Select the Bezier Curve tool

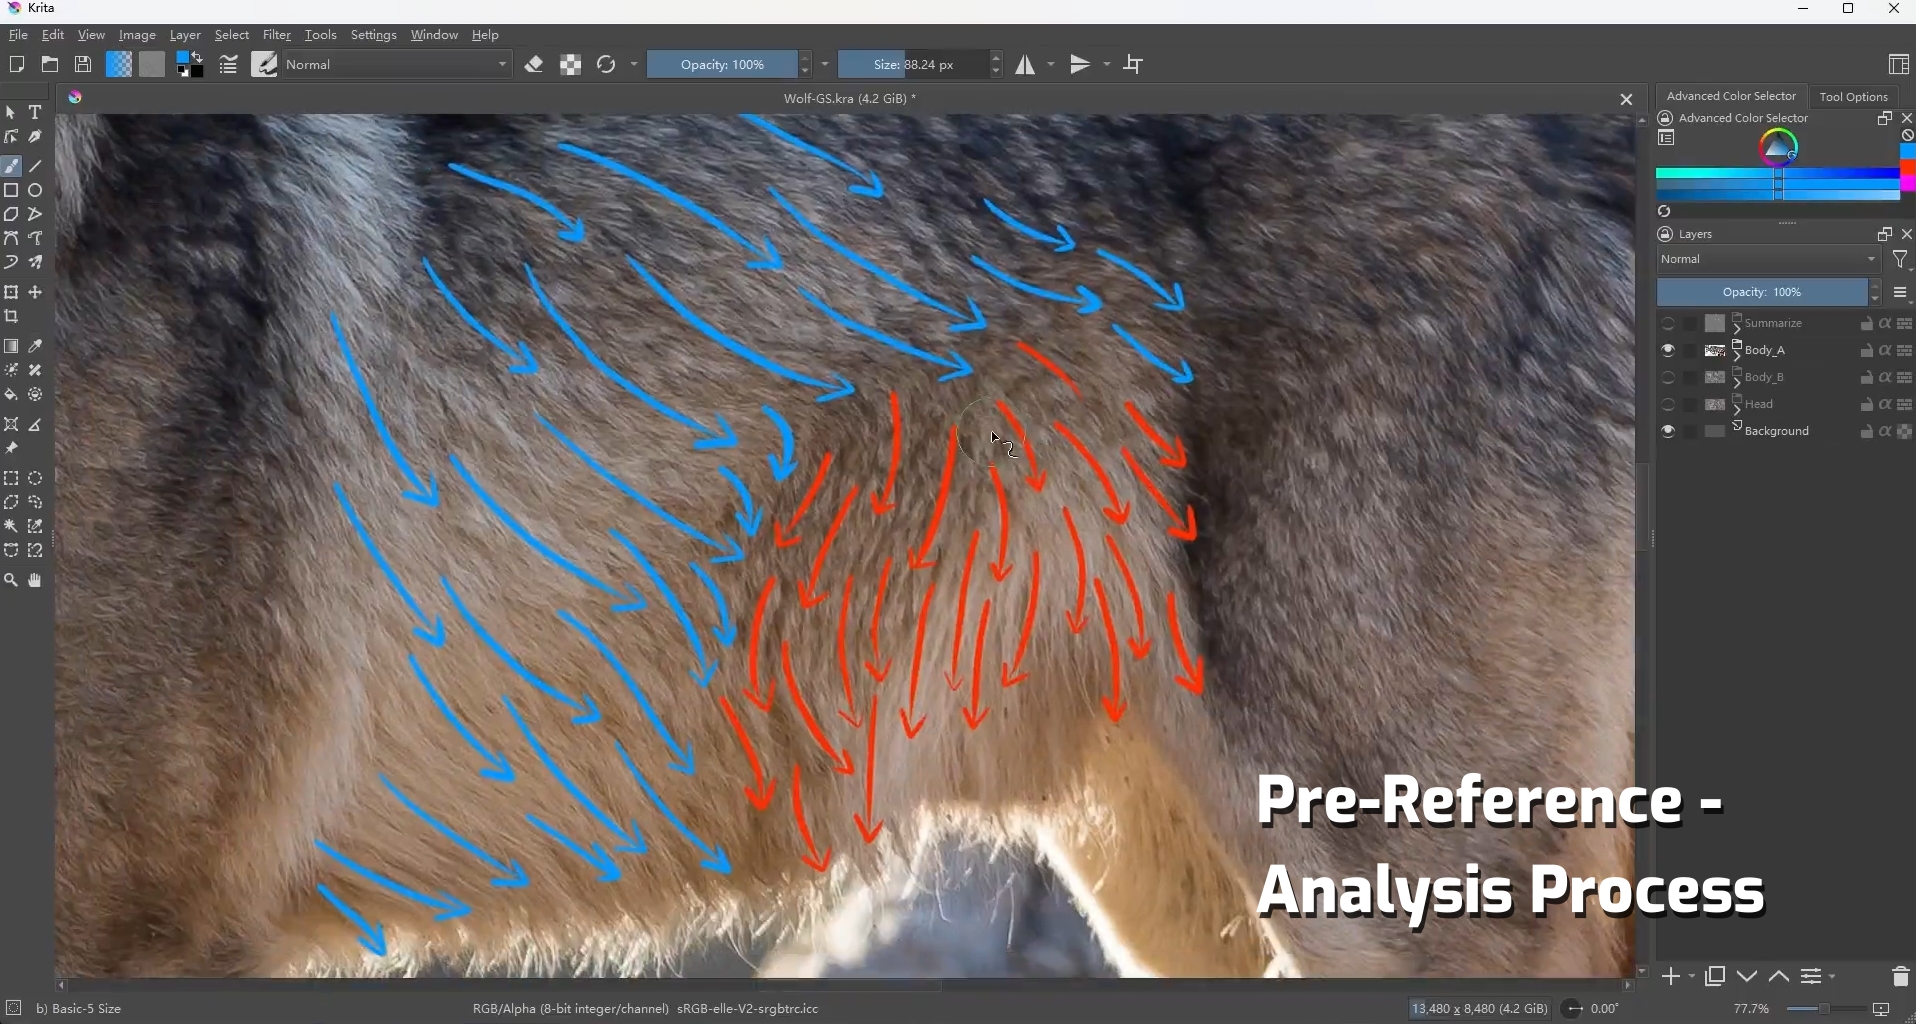click(12, 239)
